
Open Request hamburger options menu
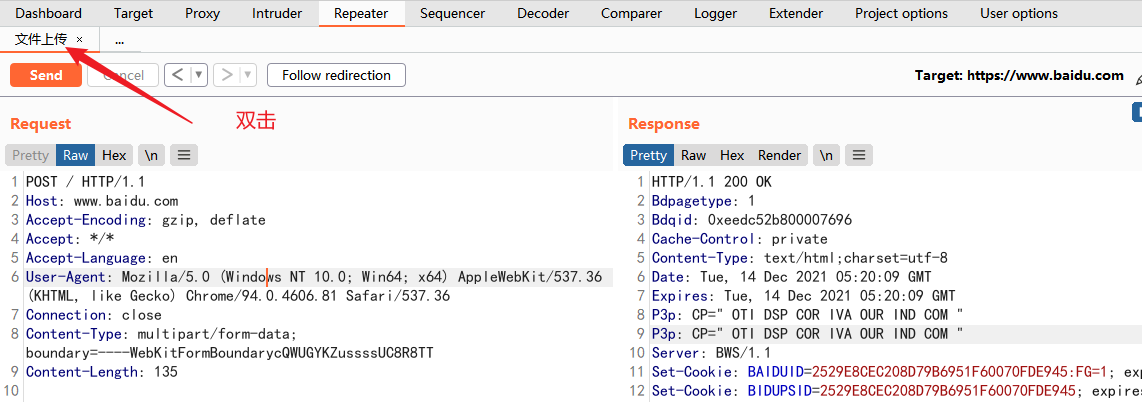[184, 155]
